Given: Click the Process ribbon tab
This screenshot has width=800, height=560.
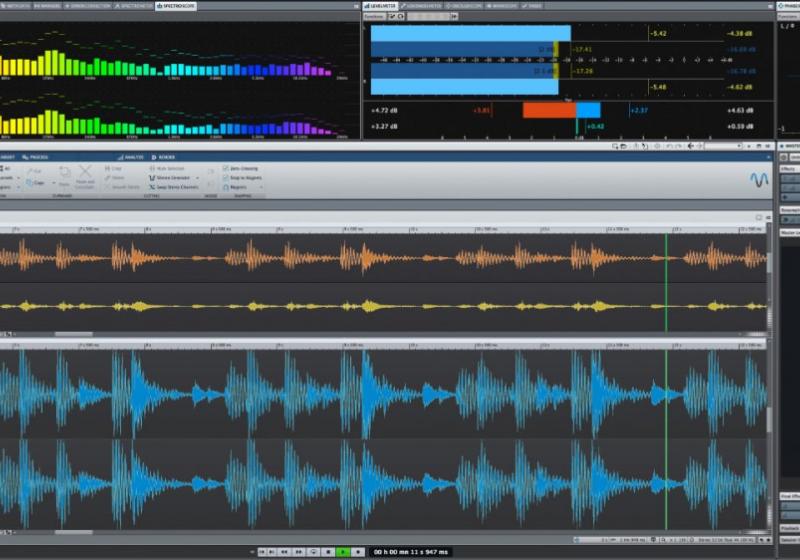Looking at the screenshot, I should [37, 157].
